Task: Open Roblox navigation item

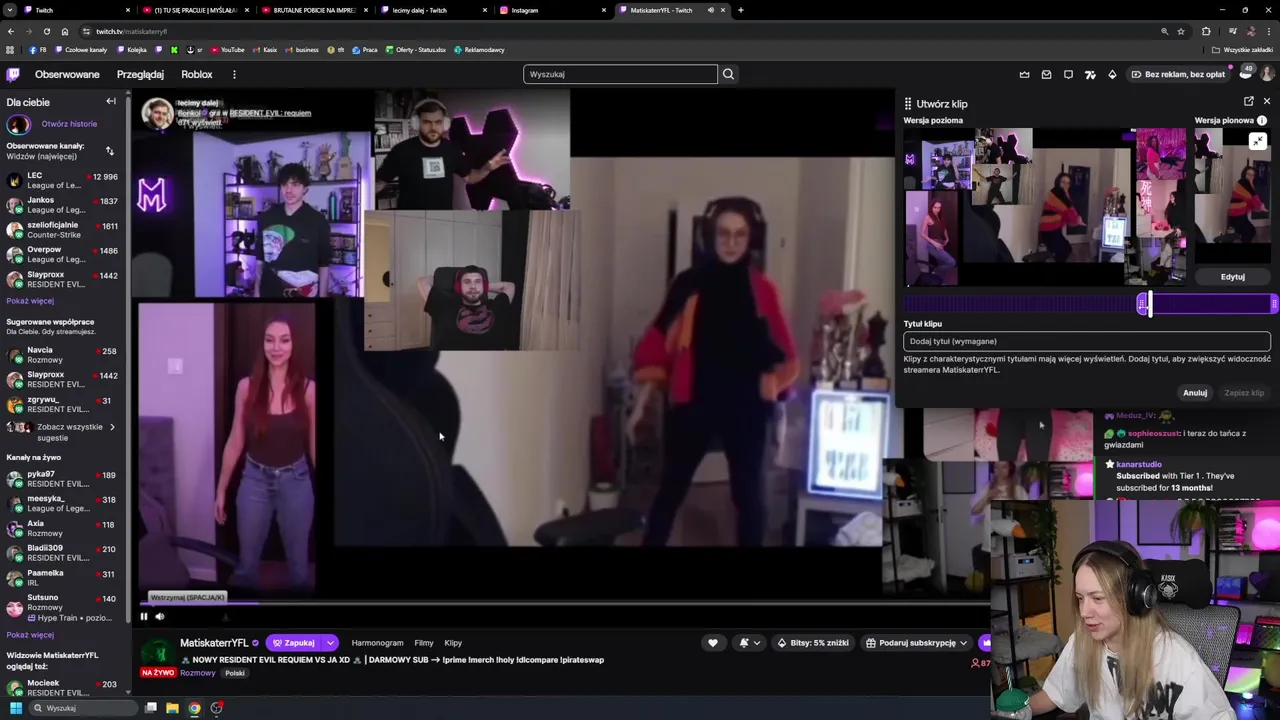Action: (x=197, y=74)
